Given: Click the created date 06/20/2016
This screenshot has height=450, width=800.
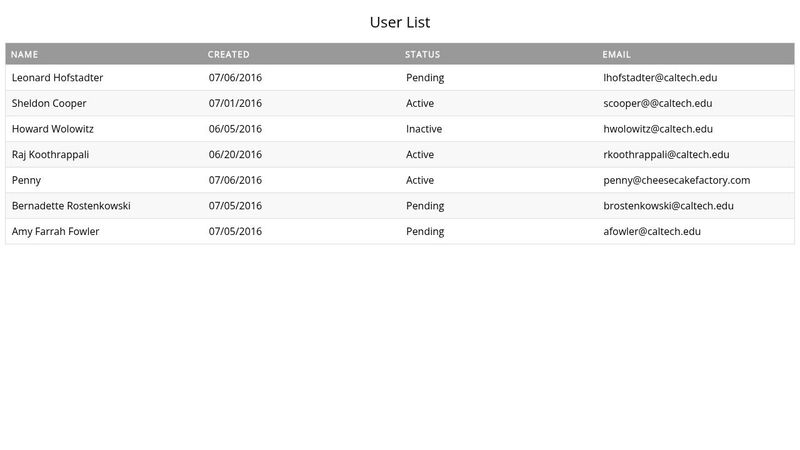Looking at the screenshot, I should click(235, 155).
